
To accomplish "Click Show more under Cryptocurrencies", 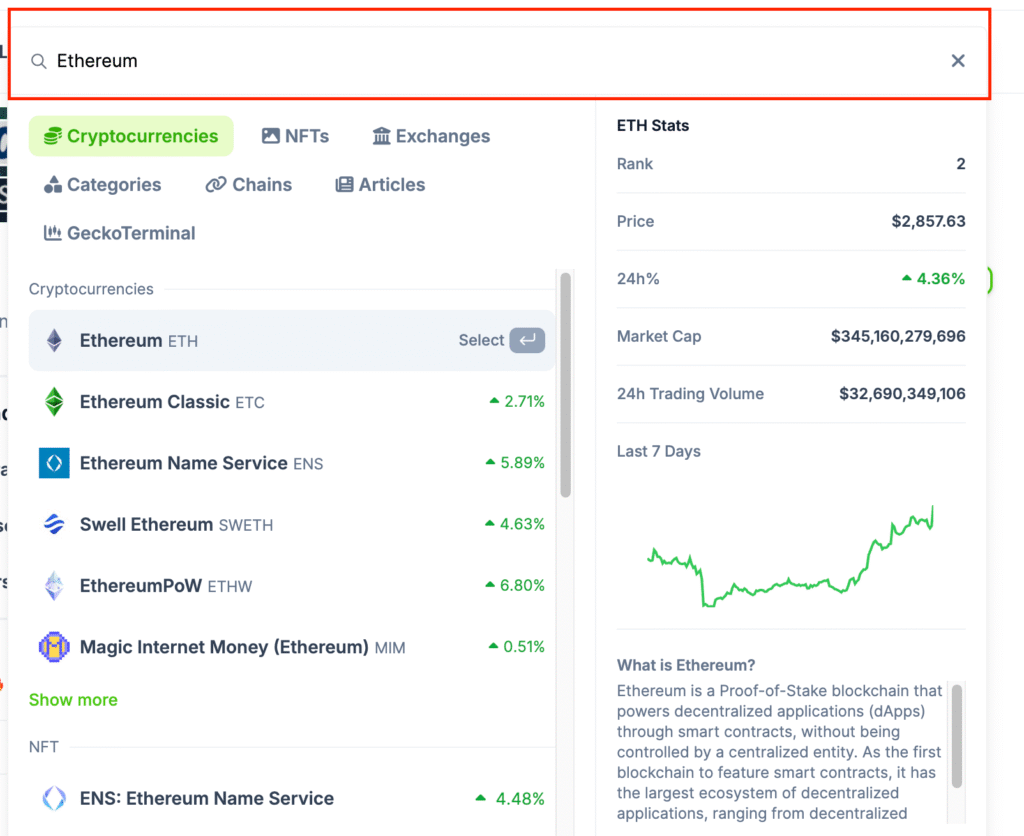I will click(x=73, y=700).
